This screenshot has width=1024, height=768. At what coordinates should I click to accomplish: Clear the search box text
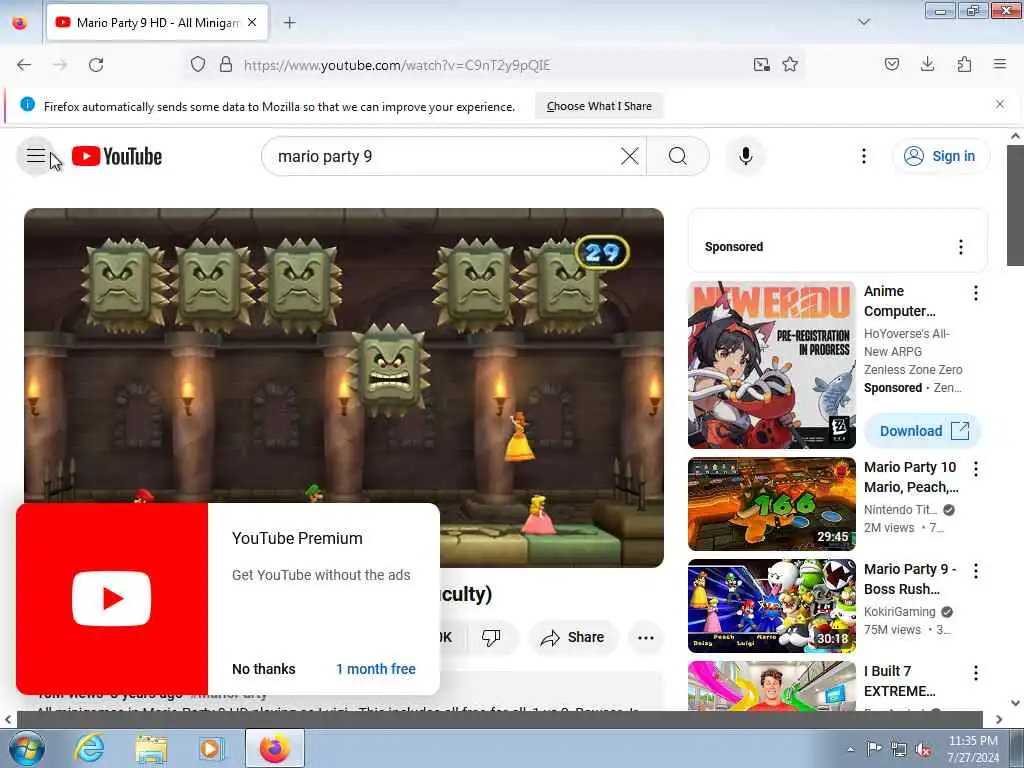[630, 156]
